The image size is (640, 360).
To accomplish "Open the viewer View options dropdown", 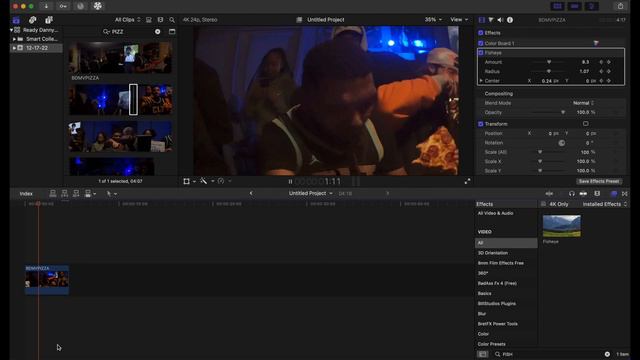I will [459, 20].
